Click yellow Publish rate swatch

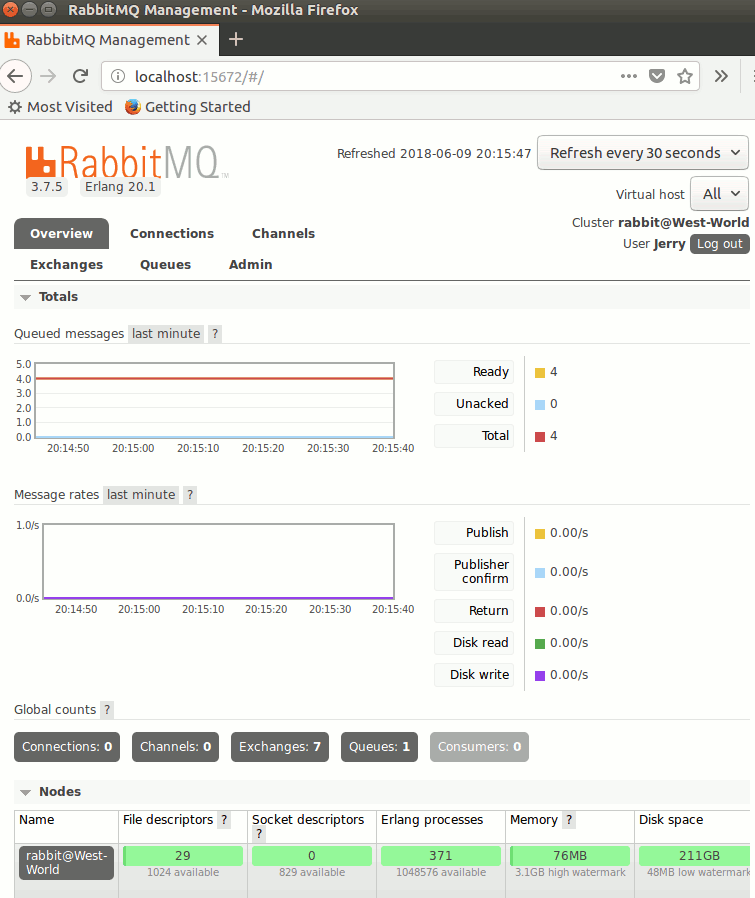(540, 534)
